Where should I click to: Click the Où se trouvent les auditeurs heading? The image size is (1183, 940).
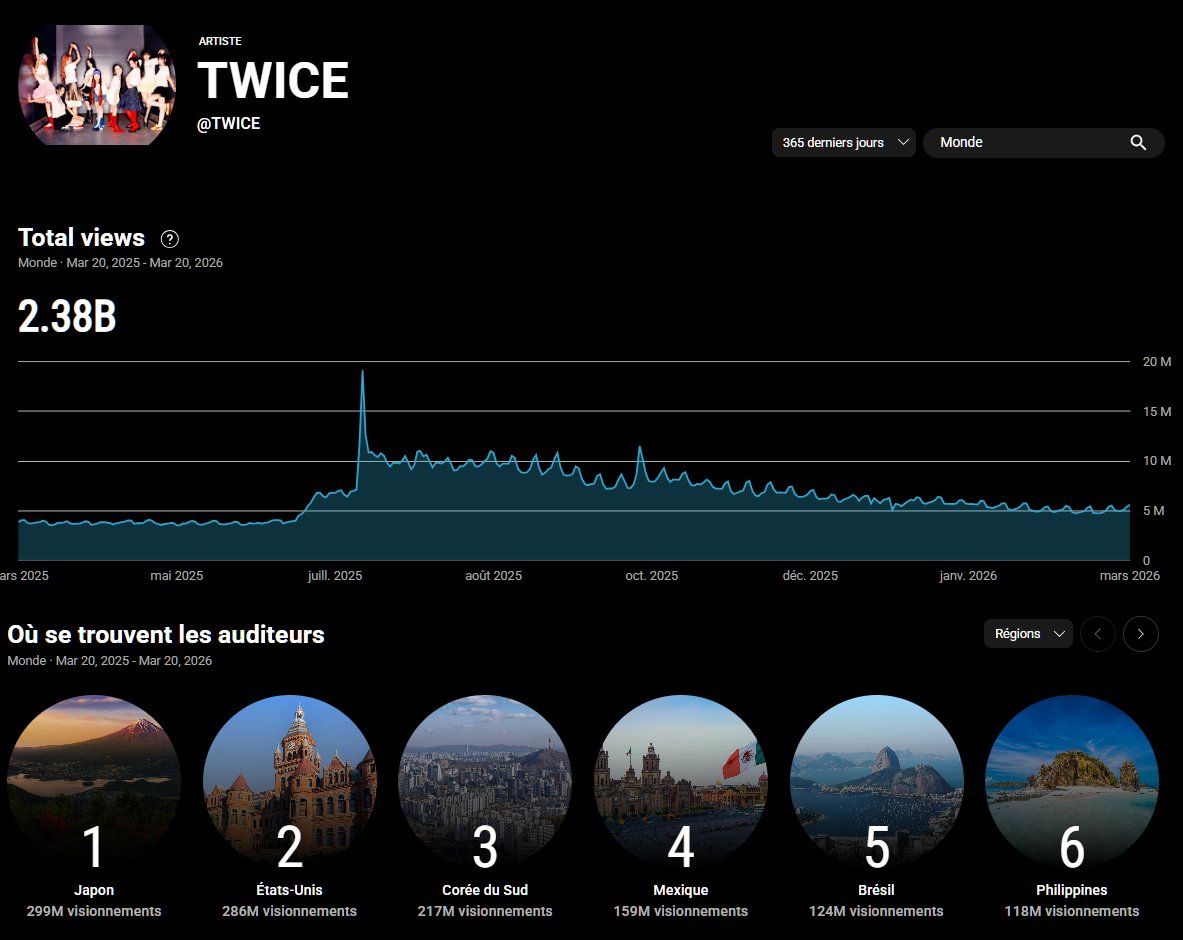click(x=166, y=634)
